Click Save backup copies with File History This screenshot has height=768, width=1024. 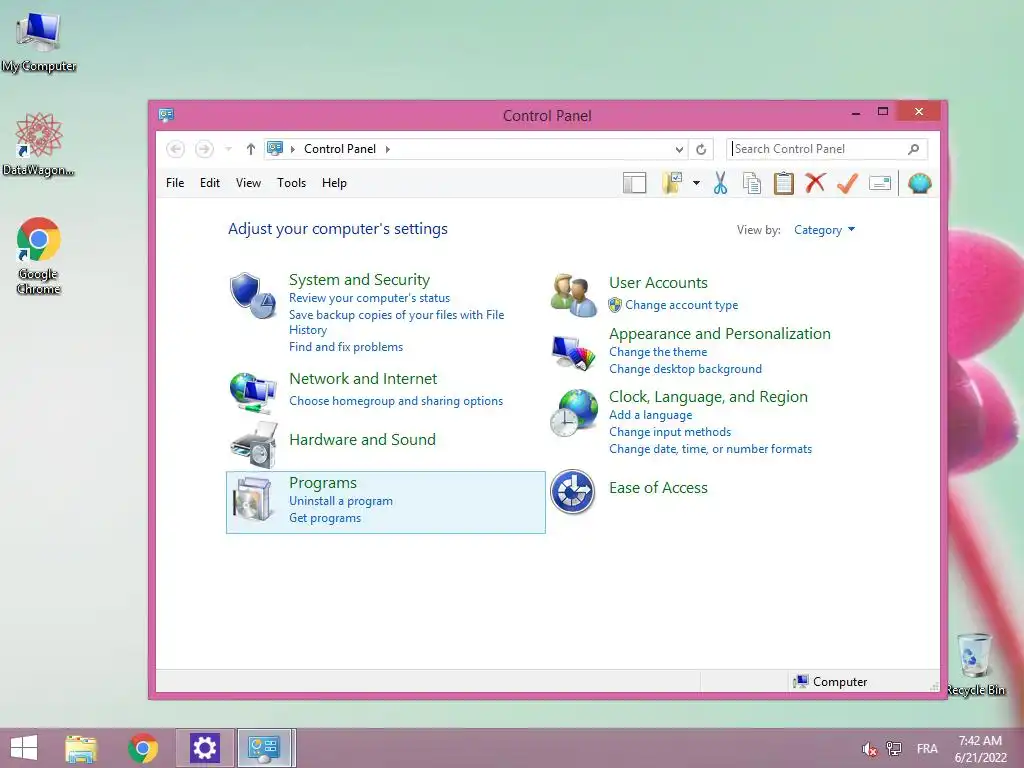click(396, 322)
